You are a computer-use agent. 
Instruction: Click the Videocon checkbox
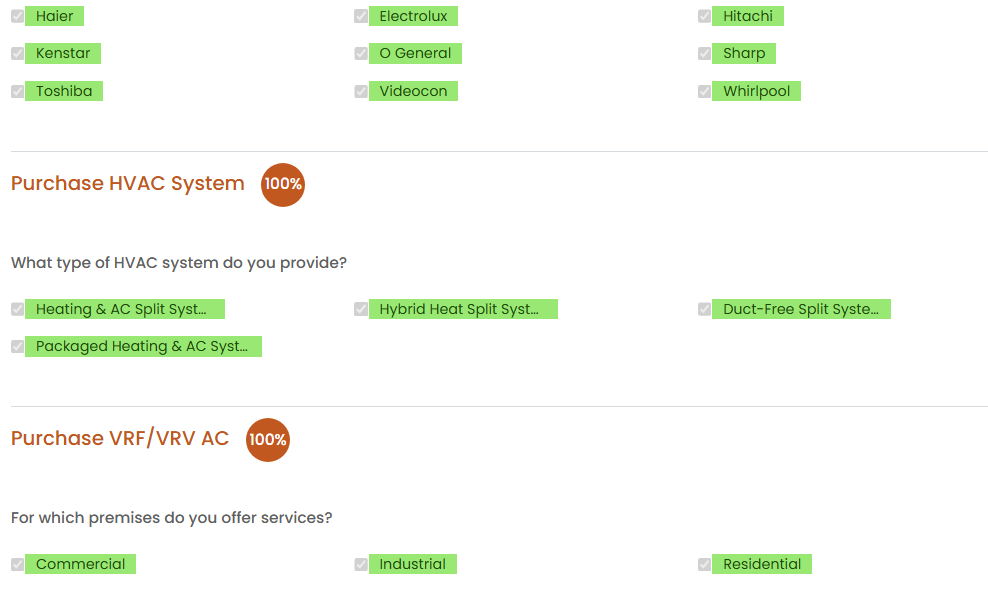coord(361,91)
